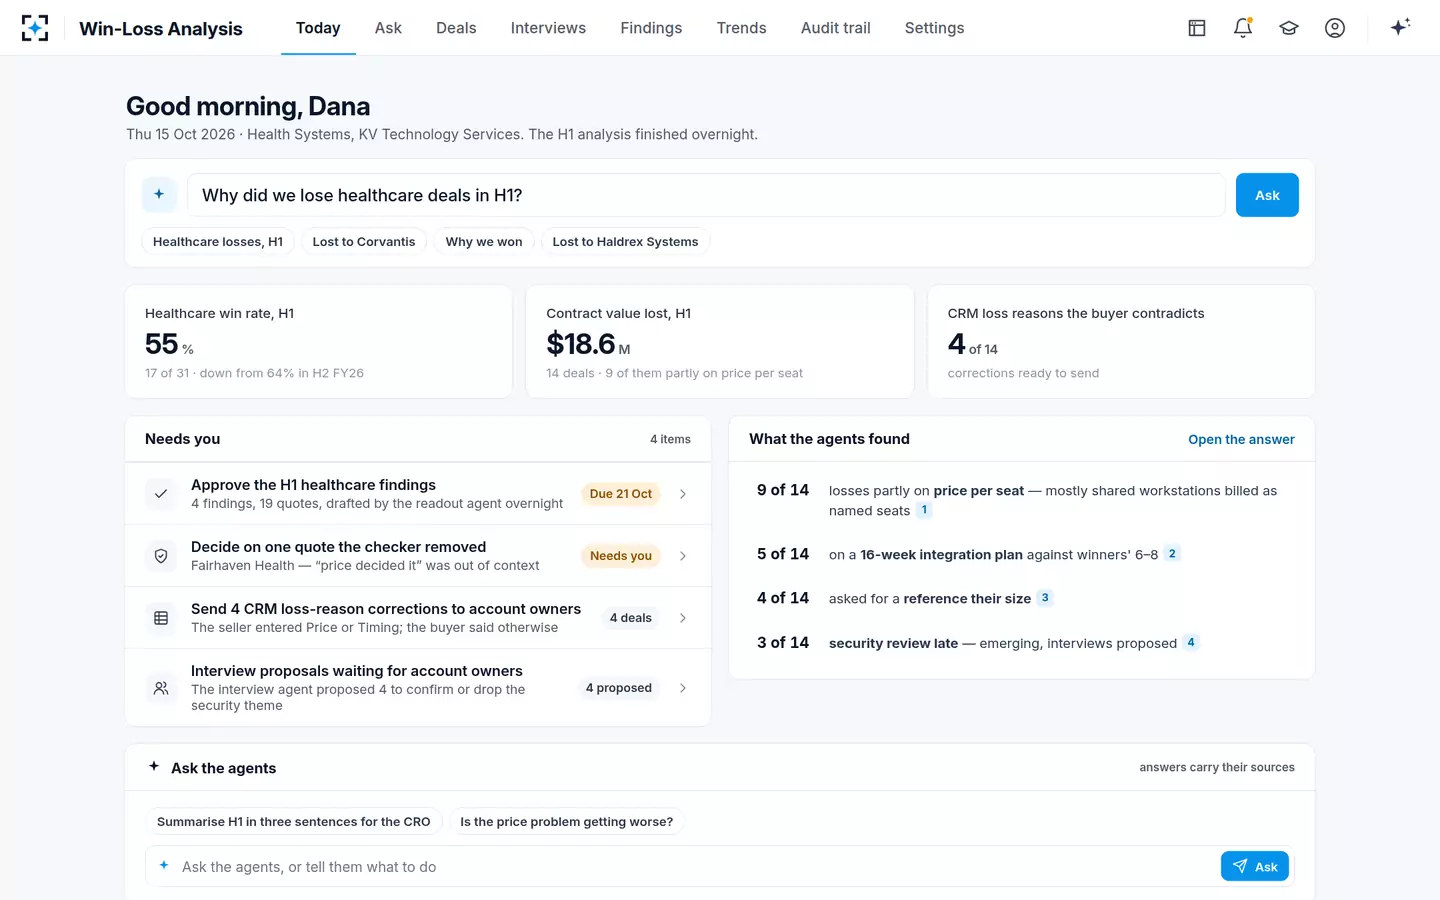Image resolution: width=1440 pixels, height=900 pixels.
Task: Select the Lost to Haldrex Systems chip
Action: tap(625, 241)
